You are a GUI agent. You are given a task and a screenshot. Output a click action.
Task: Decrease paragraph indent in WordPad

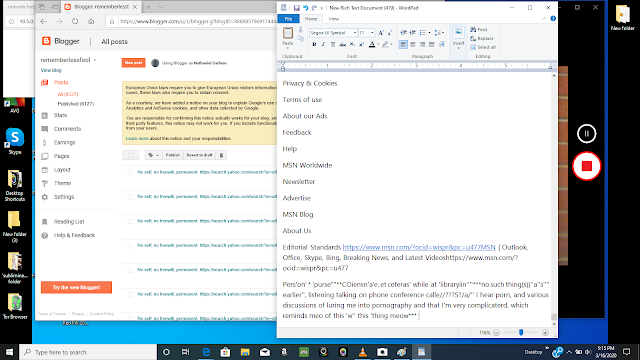click(403, 33)
